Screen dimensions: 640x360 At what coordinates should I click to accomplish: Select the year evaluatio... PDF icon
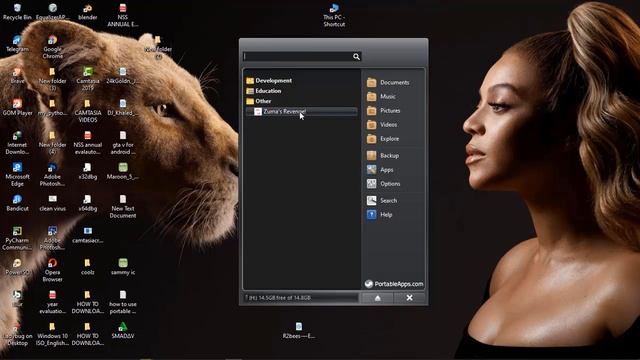point(52,302)
